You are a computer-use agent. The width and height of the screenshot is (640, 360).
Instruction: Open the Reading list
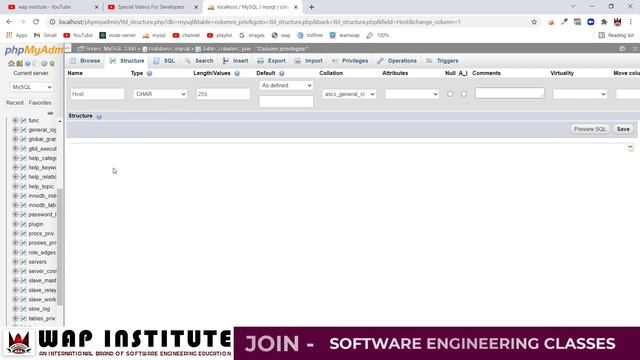pyautogui.click(x=616, y=36)
